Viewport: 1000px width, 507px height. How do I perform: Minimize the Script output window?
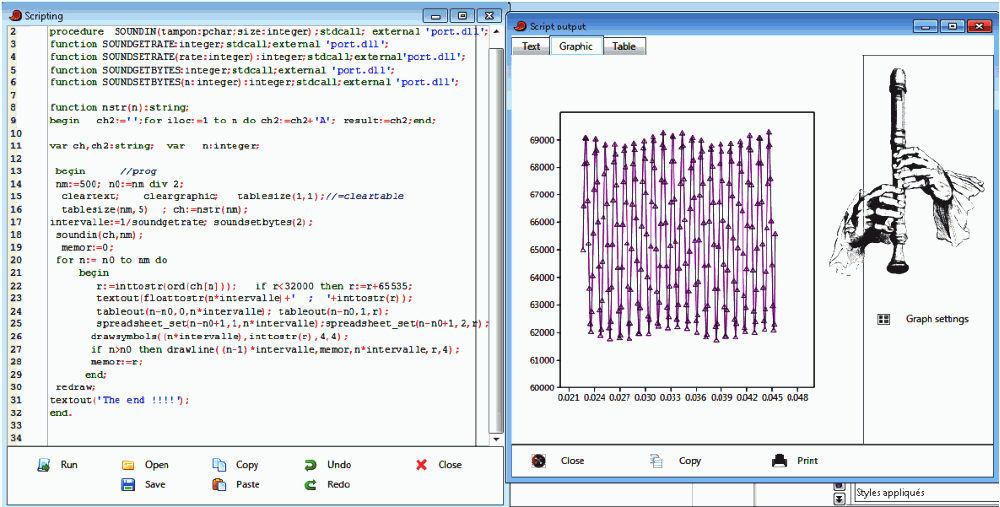pyautogui.click(x=927, y=26)
